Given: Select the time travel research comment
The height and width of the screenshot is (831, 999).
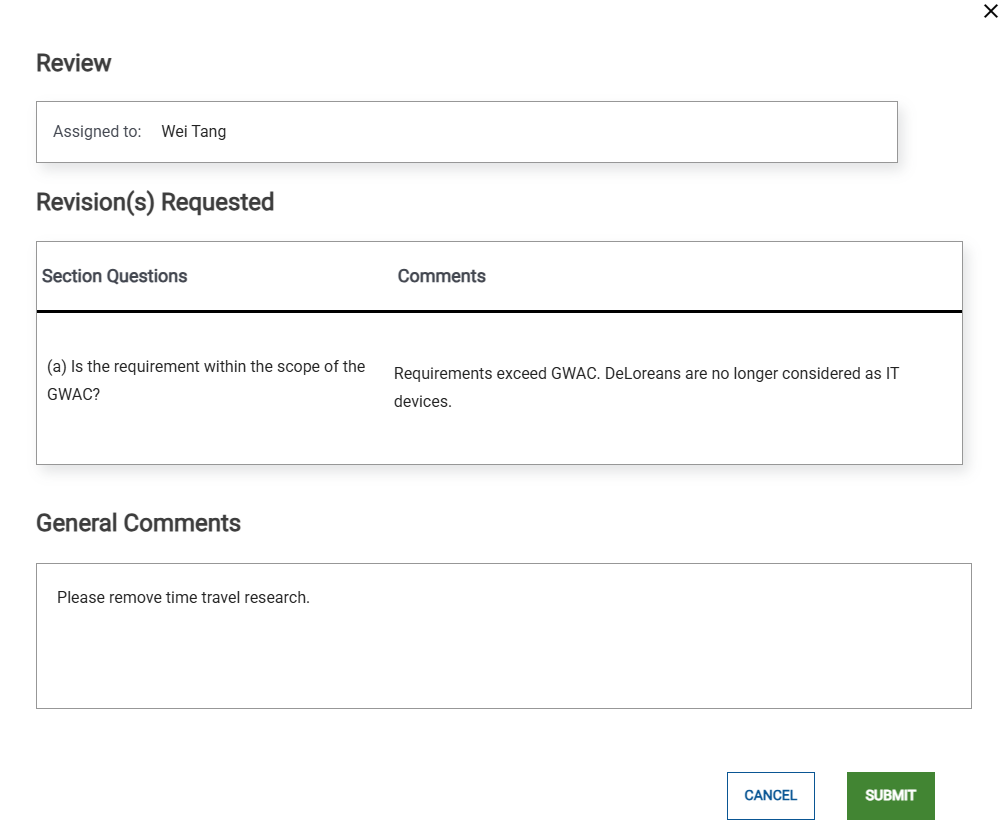Looking at the screenshot, I should 181,597.
